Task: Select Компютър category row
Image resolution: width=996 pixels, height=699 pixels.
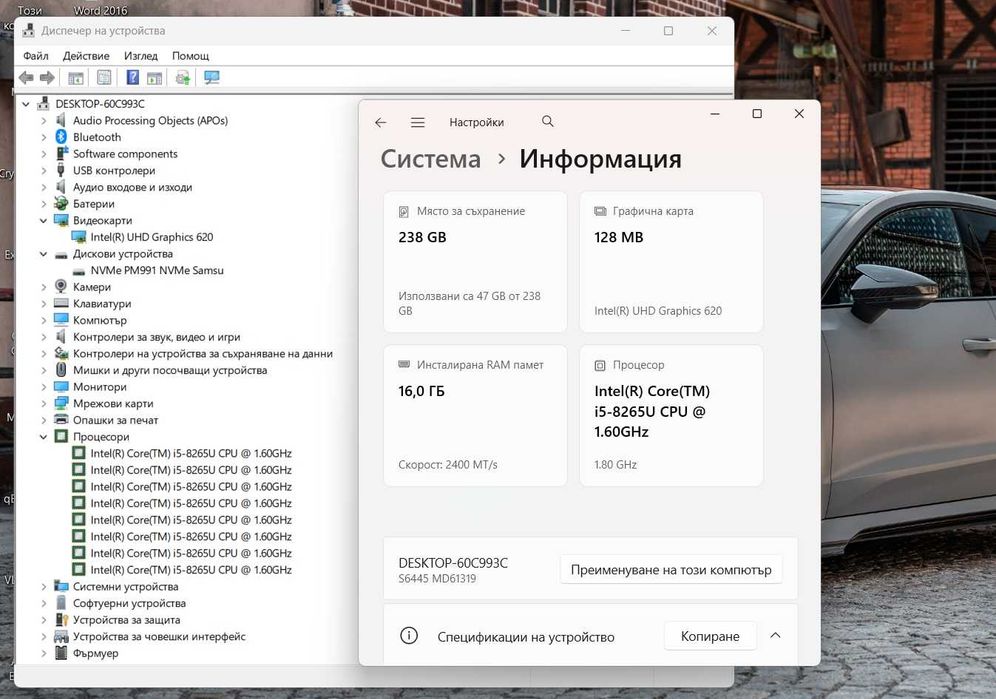Action: (100, 320)
